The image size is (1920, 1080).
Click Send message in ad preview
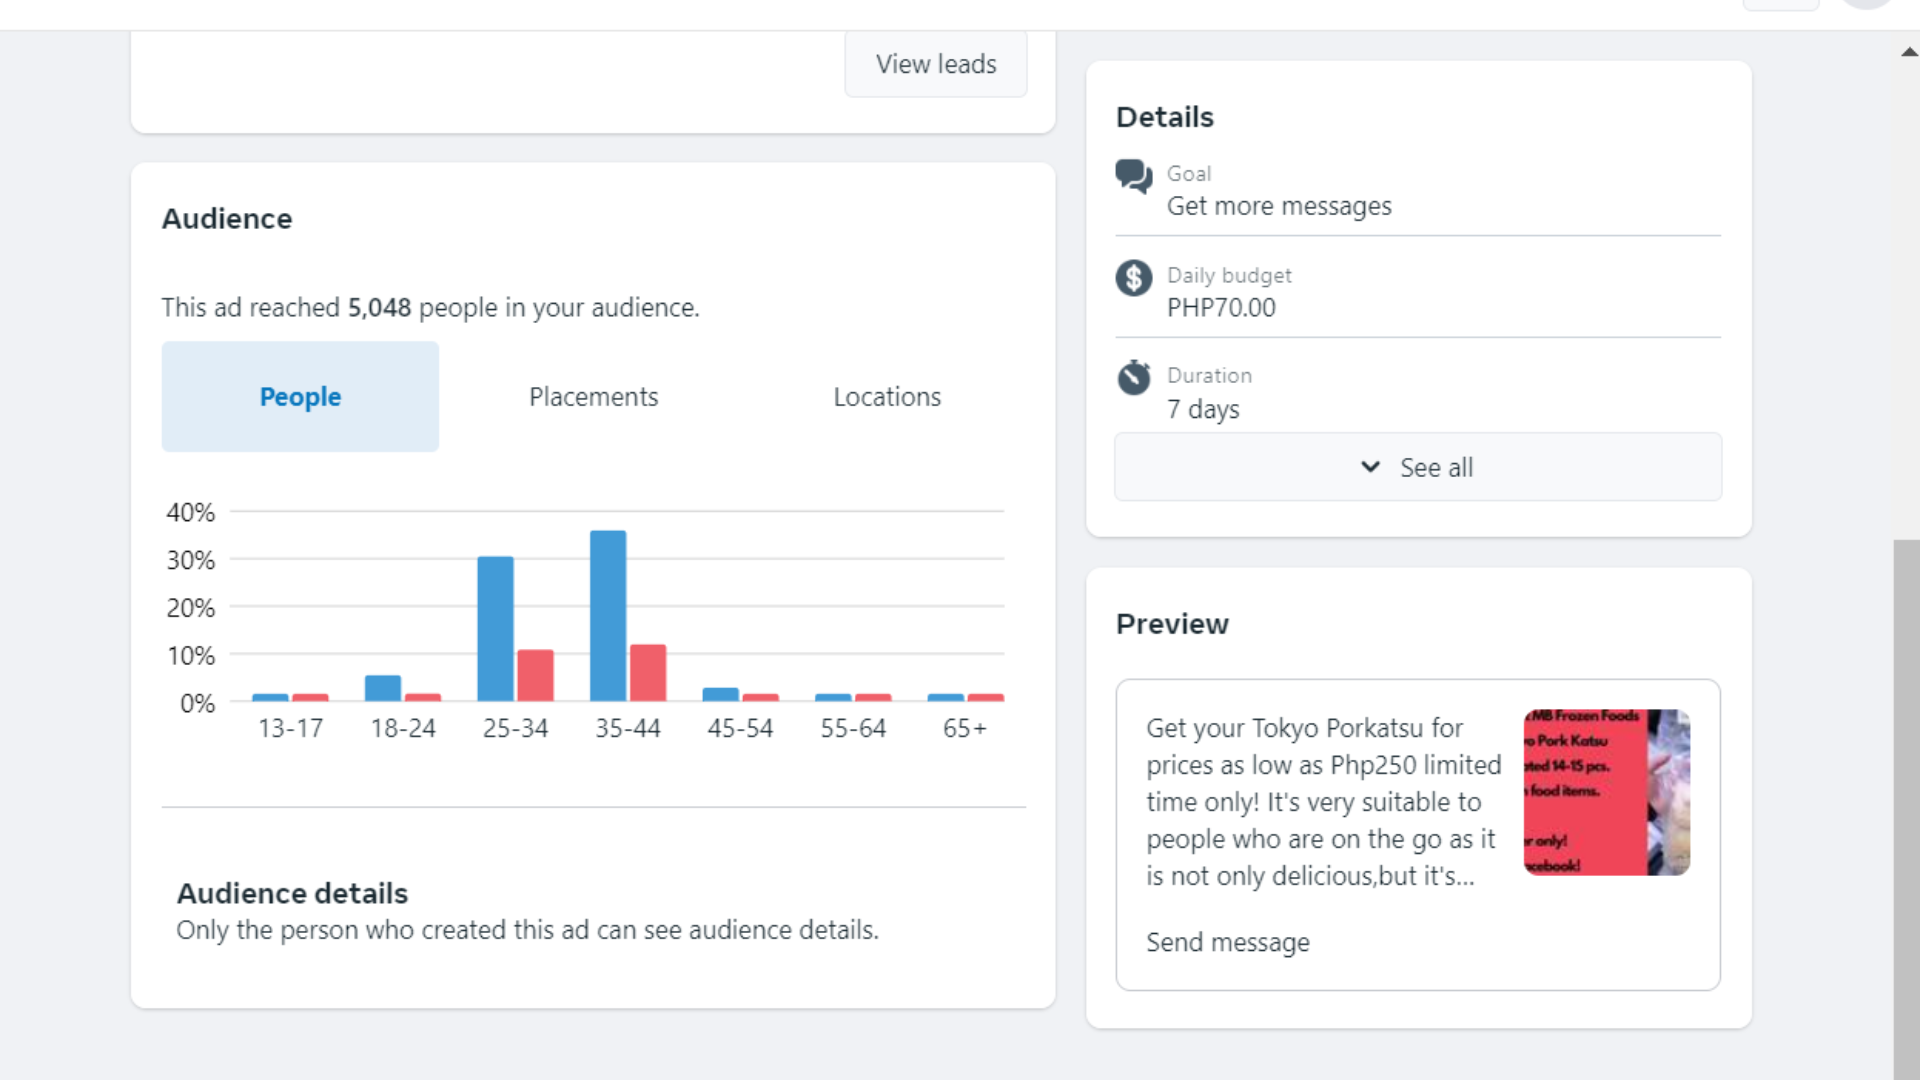click(1227, 942)
